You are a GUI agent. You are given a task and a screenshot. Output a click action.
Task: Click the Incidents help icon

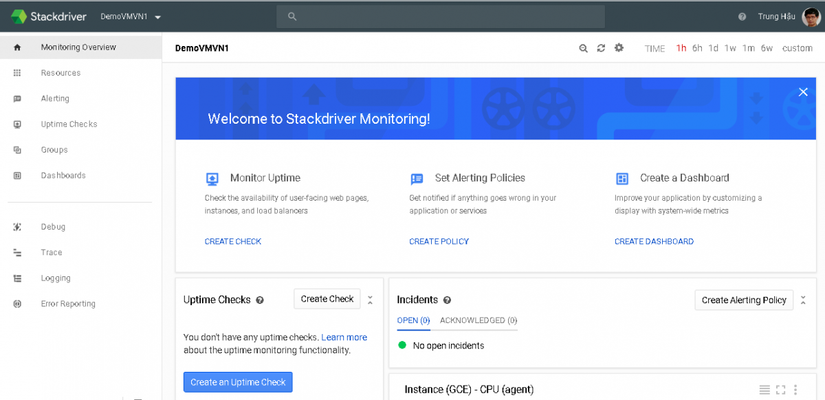[x=447, y=300]
